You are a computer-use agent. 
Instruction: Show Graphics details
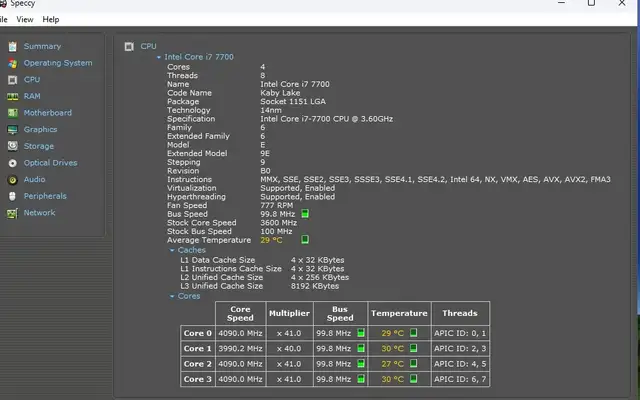(x=40, y=130)
